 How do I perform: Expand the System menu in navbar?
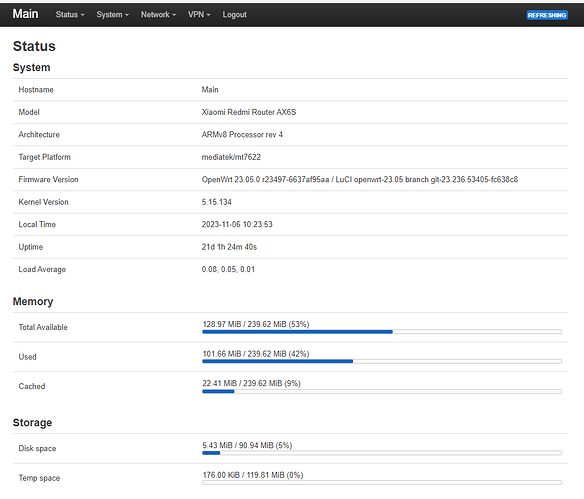point(112,15)
